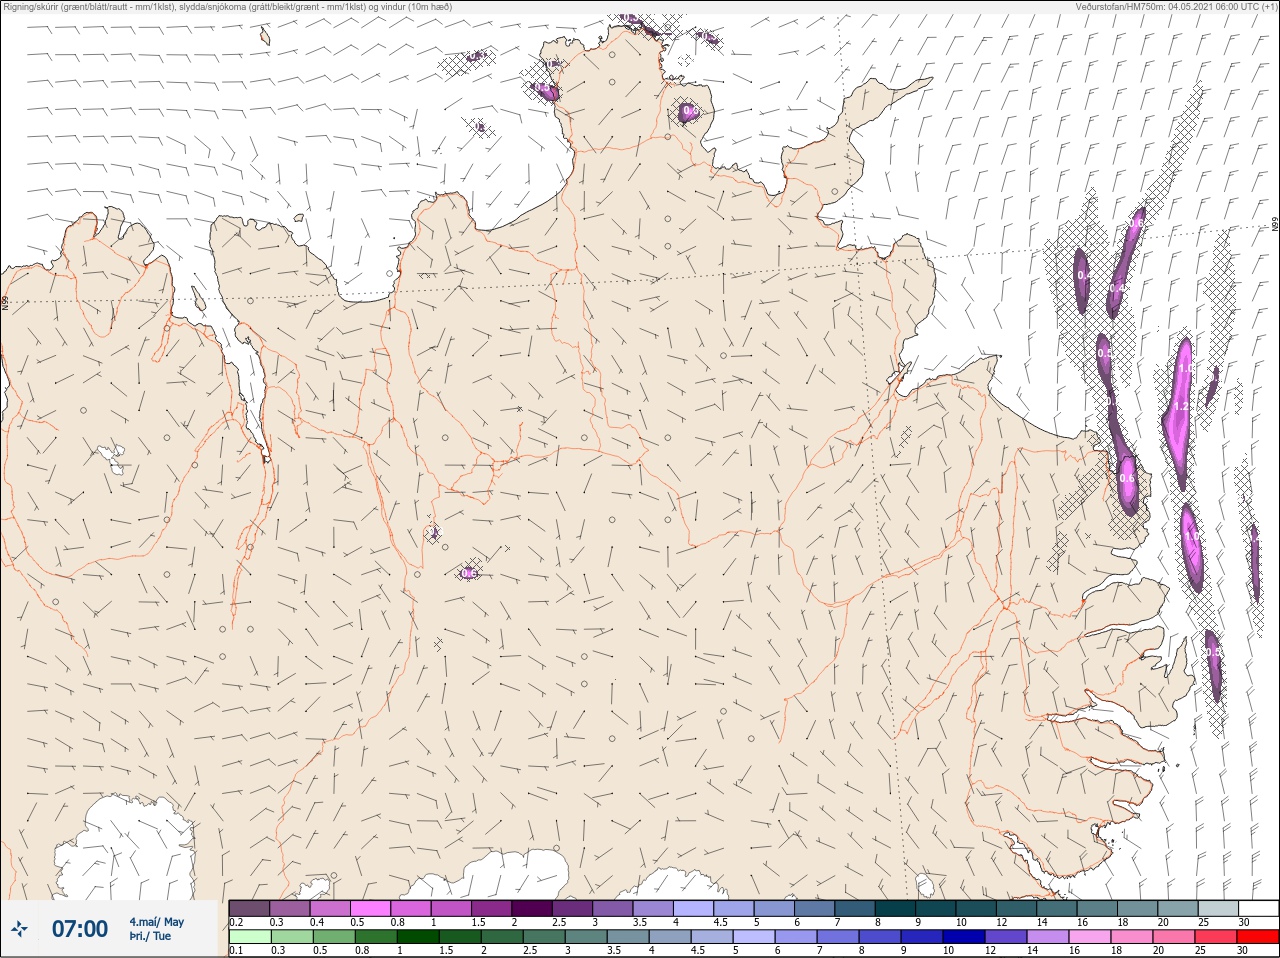The width and height of the screenshot is (1280, 958).
Task: Click the compass star icon beside 07:00
Action: 19,929
